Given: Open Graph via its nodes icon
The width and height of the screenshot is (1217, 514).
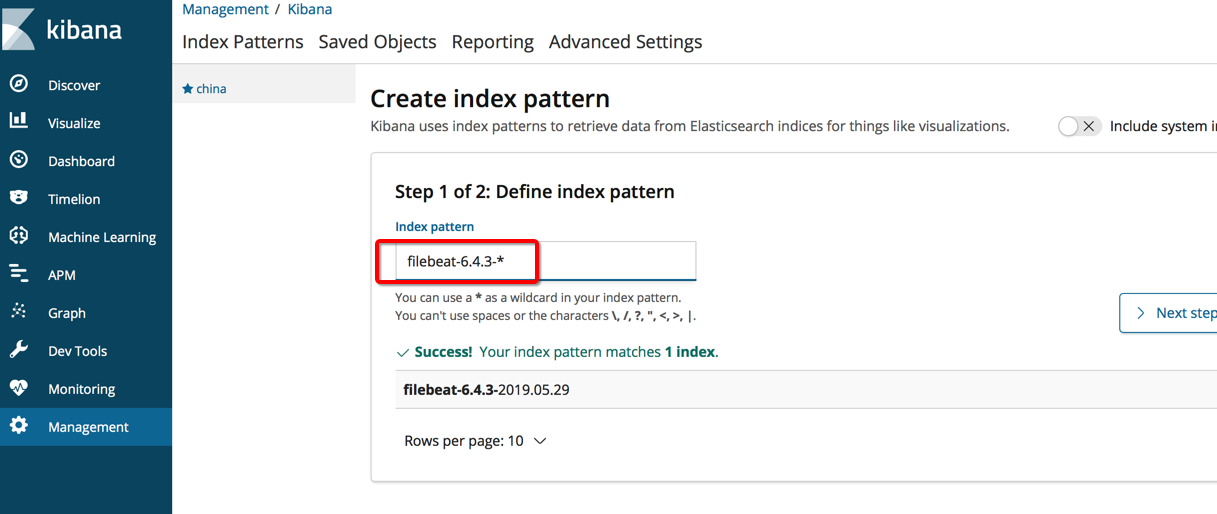Looking at the screenshot, I should [19, 312].
